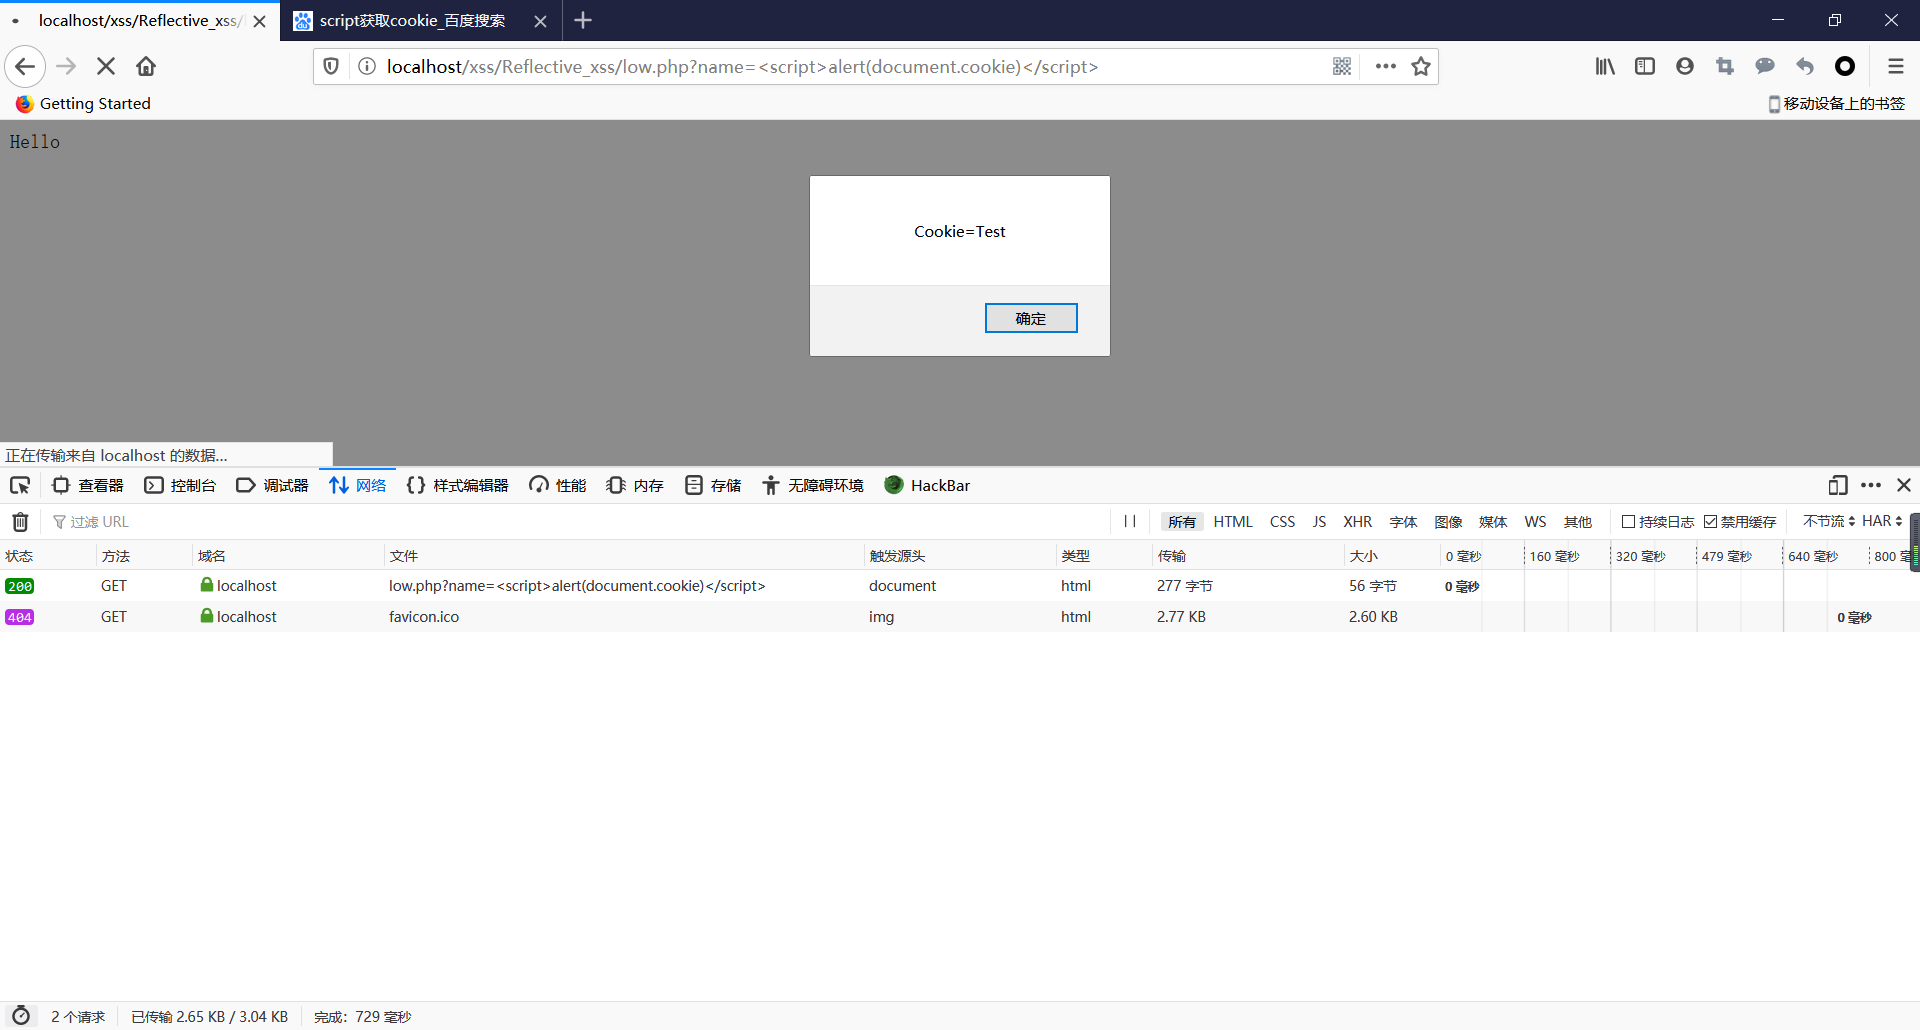The height and width of the screenshot is (1030, 1920).
Task: Switch to the 查看器 inspector tab
Action: click(88, 486)
